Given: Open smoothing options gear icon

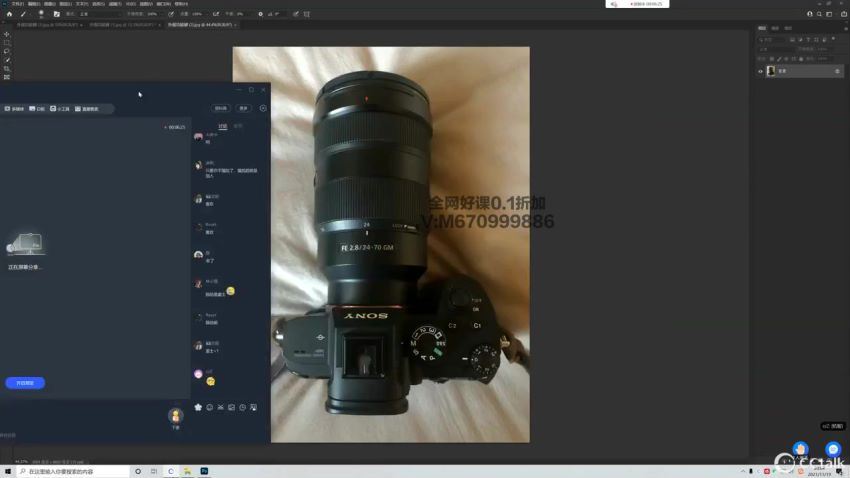Looking at the screenshot, I should pos(260,14).
